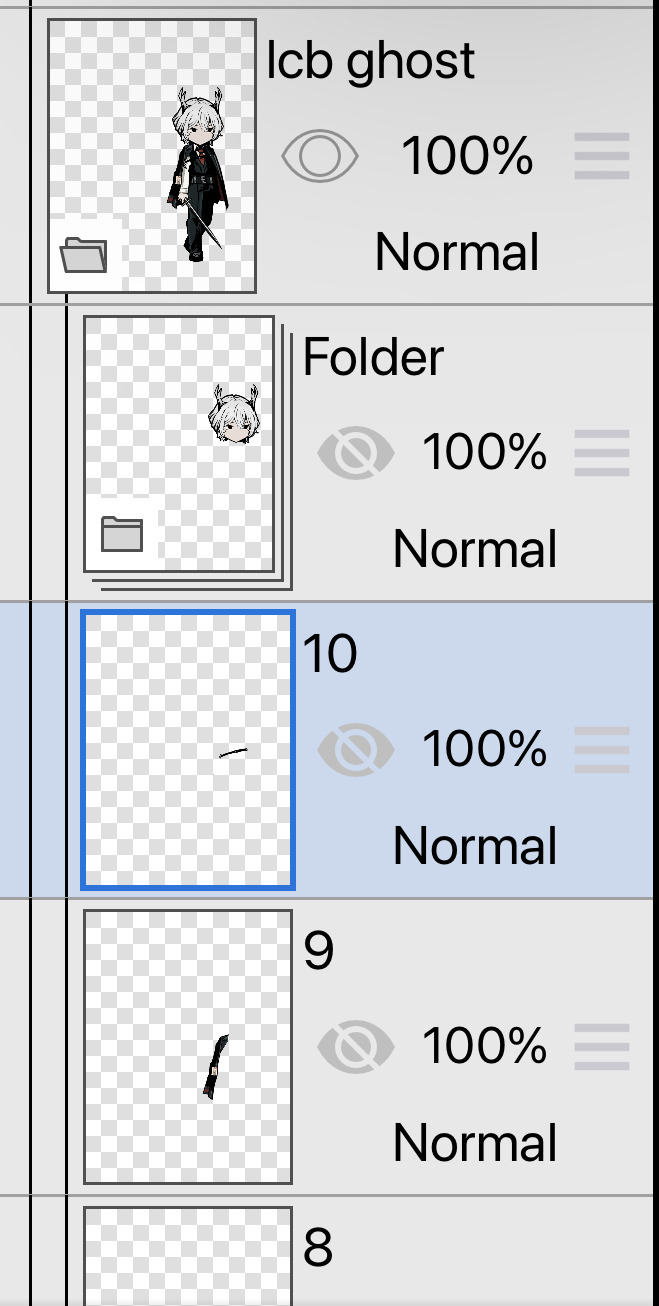Show hidden layer 9
This screenshot has height=1306, width=659.
355,1047
